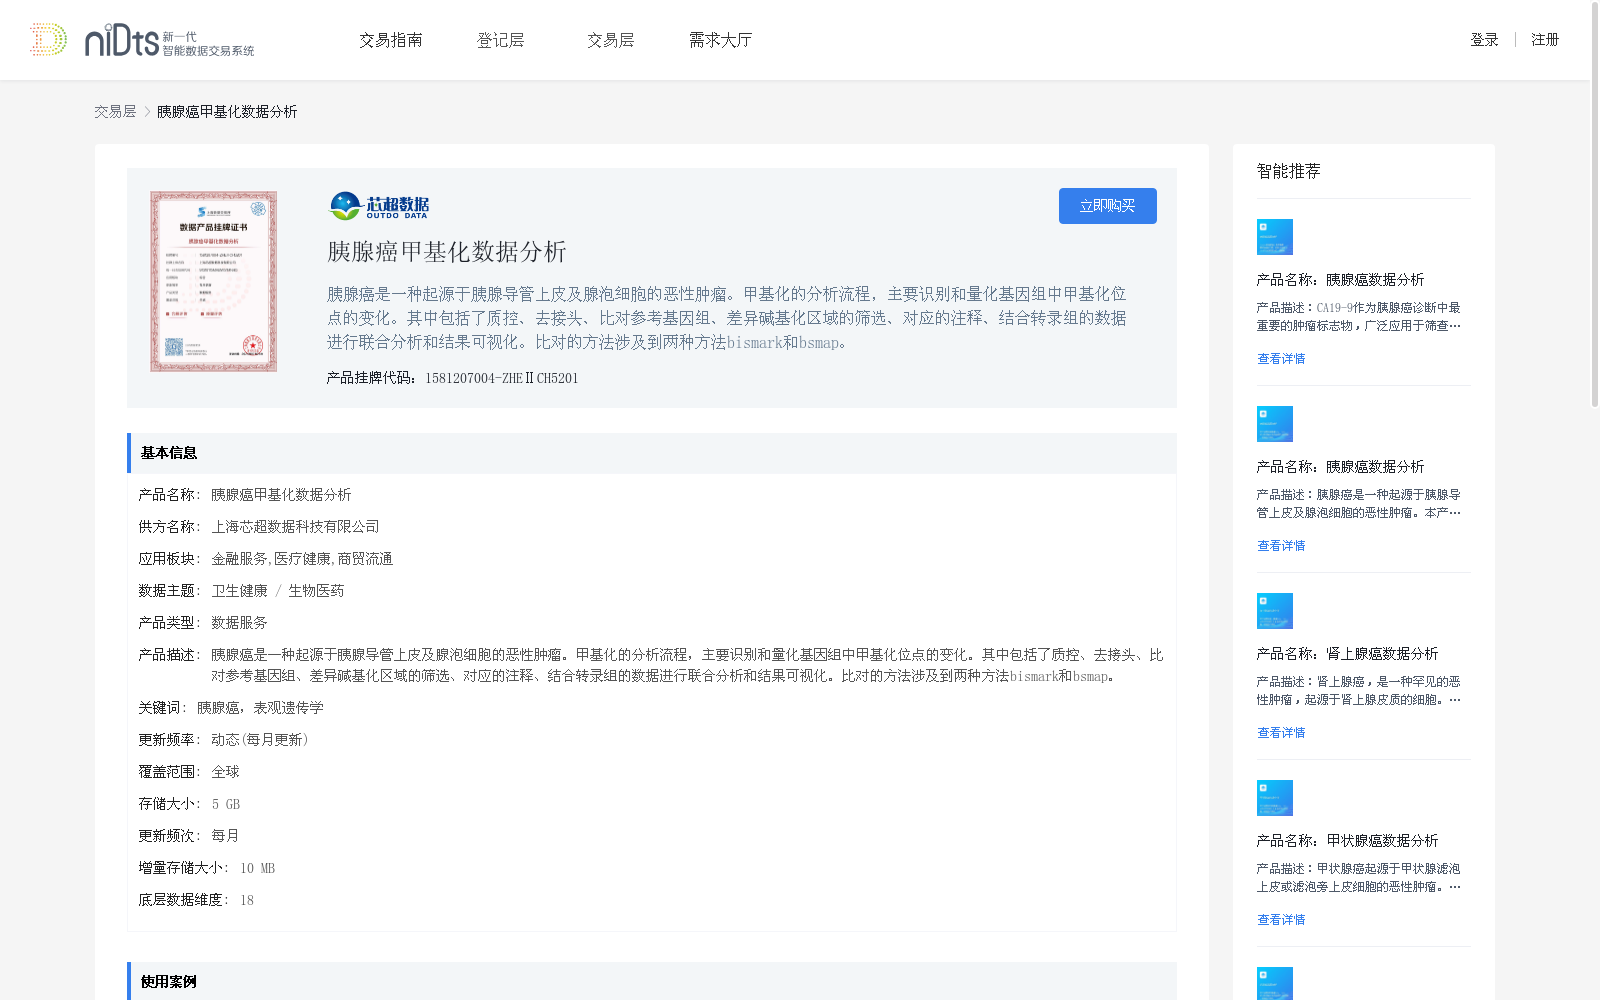Viewport: 1600px width, 1000px height.
Task: Open 查看详情 for CA19-9 胰腺癌数据分析
Action: click(1281, 359)
